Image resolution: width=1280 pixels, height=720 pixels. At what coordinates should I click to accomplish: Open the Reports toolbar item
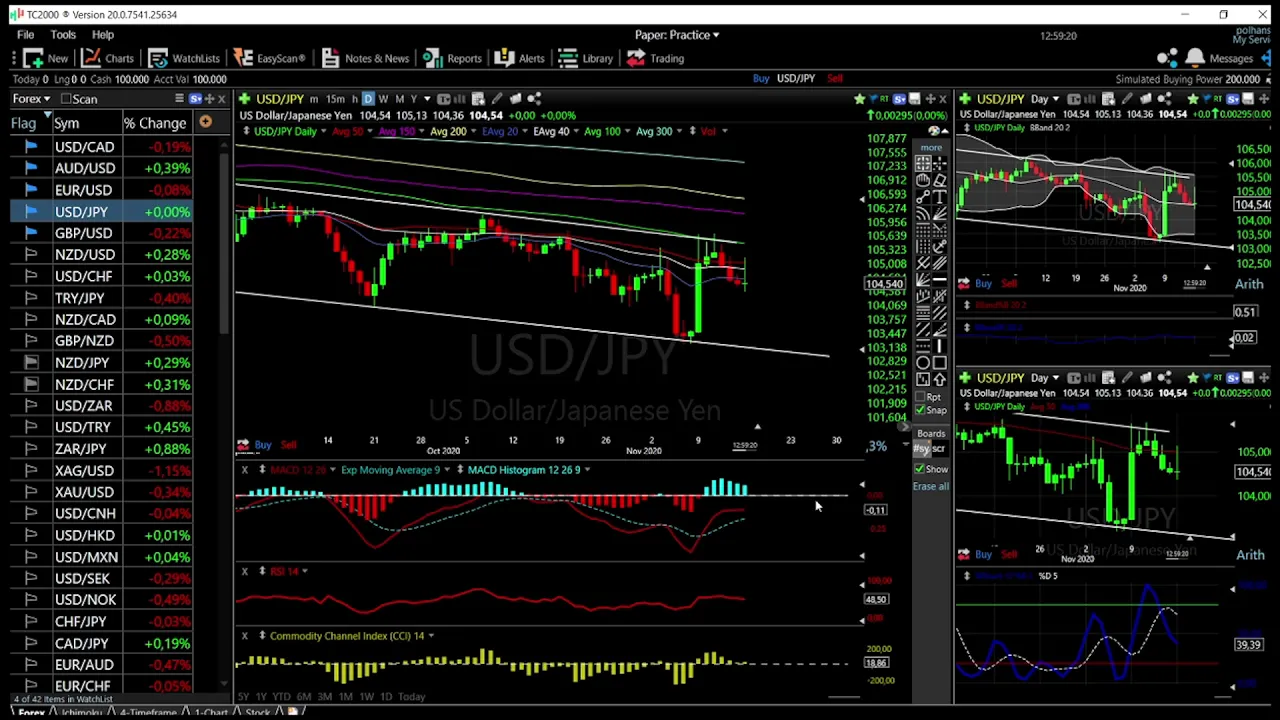click(x=452, y=58)
